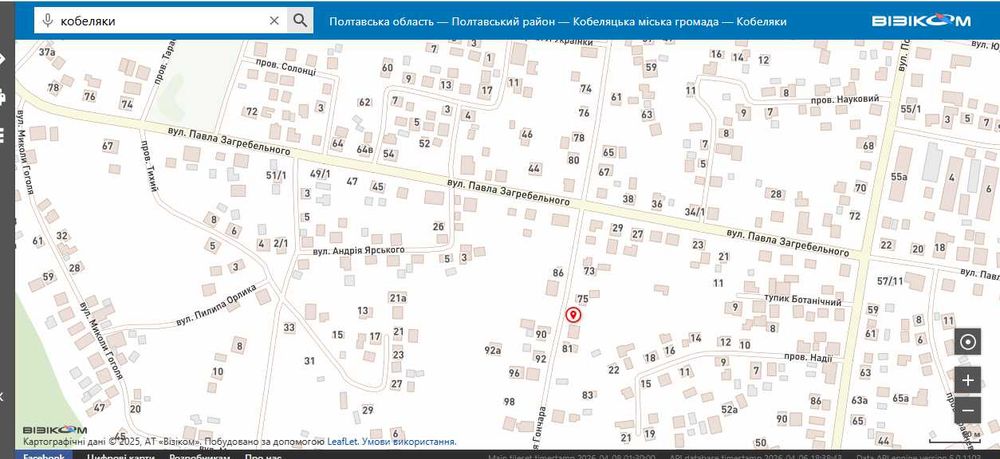Pick house number 98 on the map
Viewport: 1000px width, 459px height.
pos(509,402)
